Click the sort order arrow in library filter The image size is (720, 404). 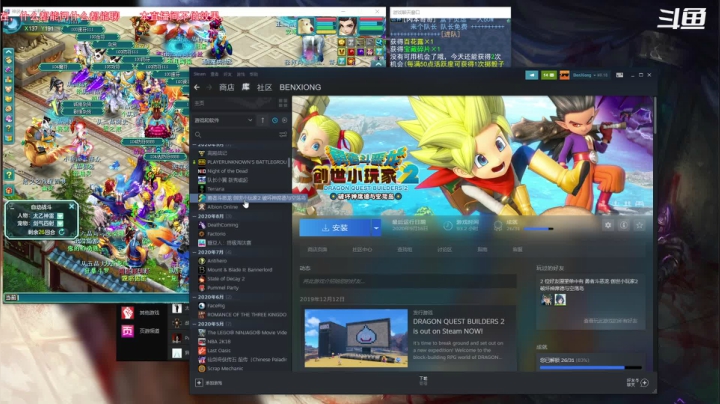pos(263,120)
